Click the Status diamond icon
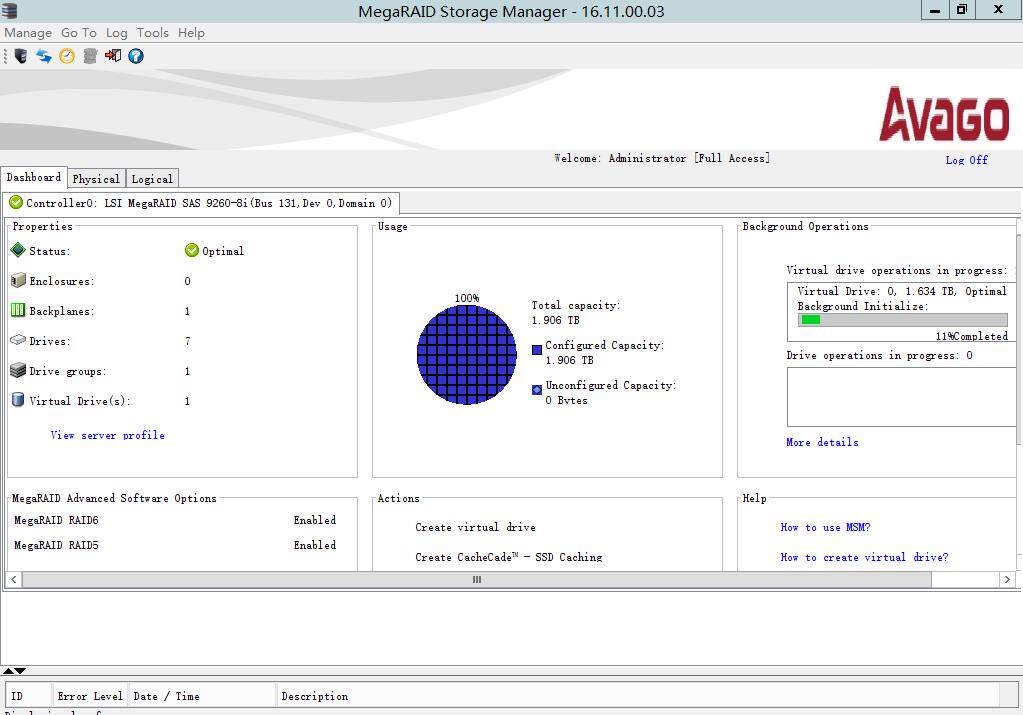This screenshot has height=715, width=1023. [18, 250]
